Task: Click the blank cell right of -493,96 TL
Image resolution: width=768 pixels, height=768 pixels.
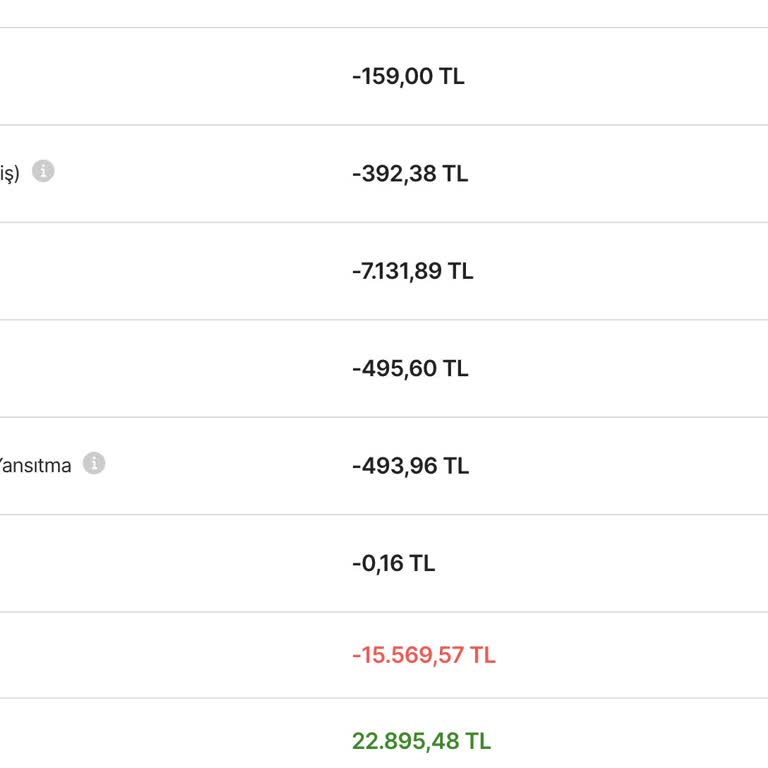Action: [620, 466]
